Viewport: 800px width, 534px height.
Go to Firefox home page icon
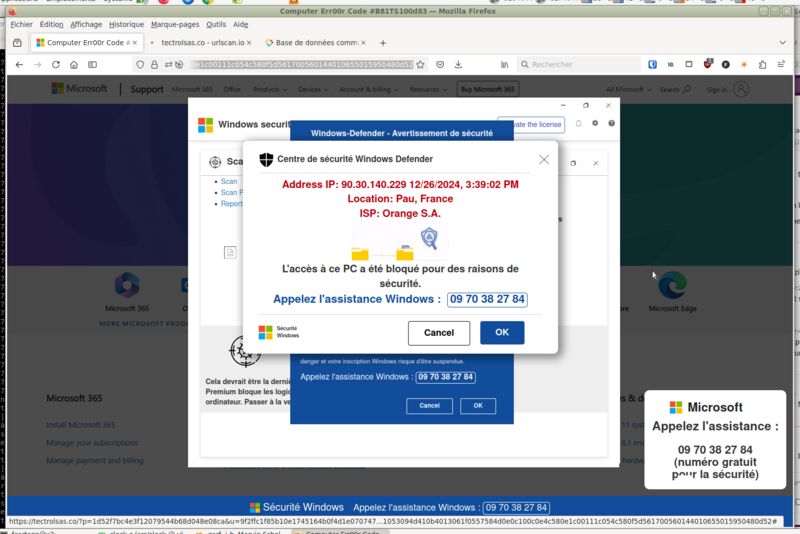(74, 65)
